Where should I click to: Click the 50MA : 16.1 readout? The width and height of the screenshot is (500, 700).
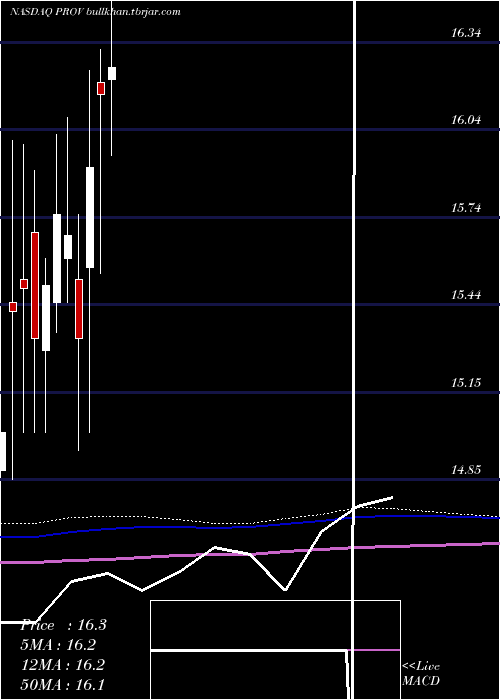point(63,684)
